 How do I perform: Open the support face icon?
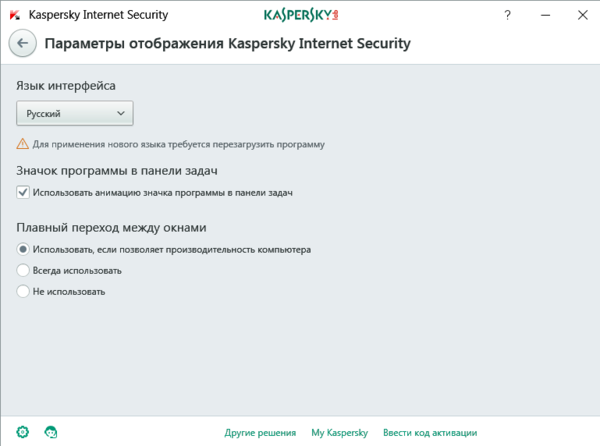pyautogui.click(x=51, y=432)
